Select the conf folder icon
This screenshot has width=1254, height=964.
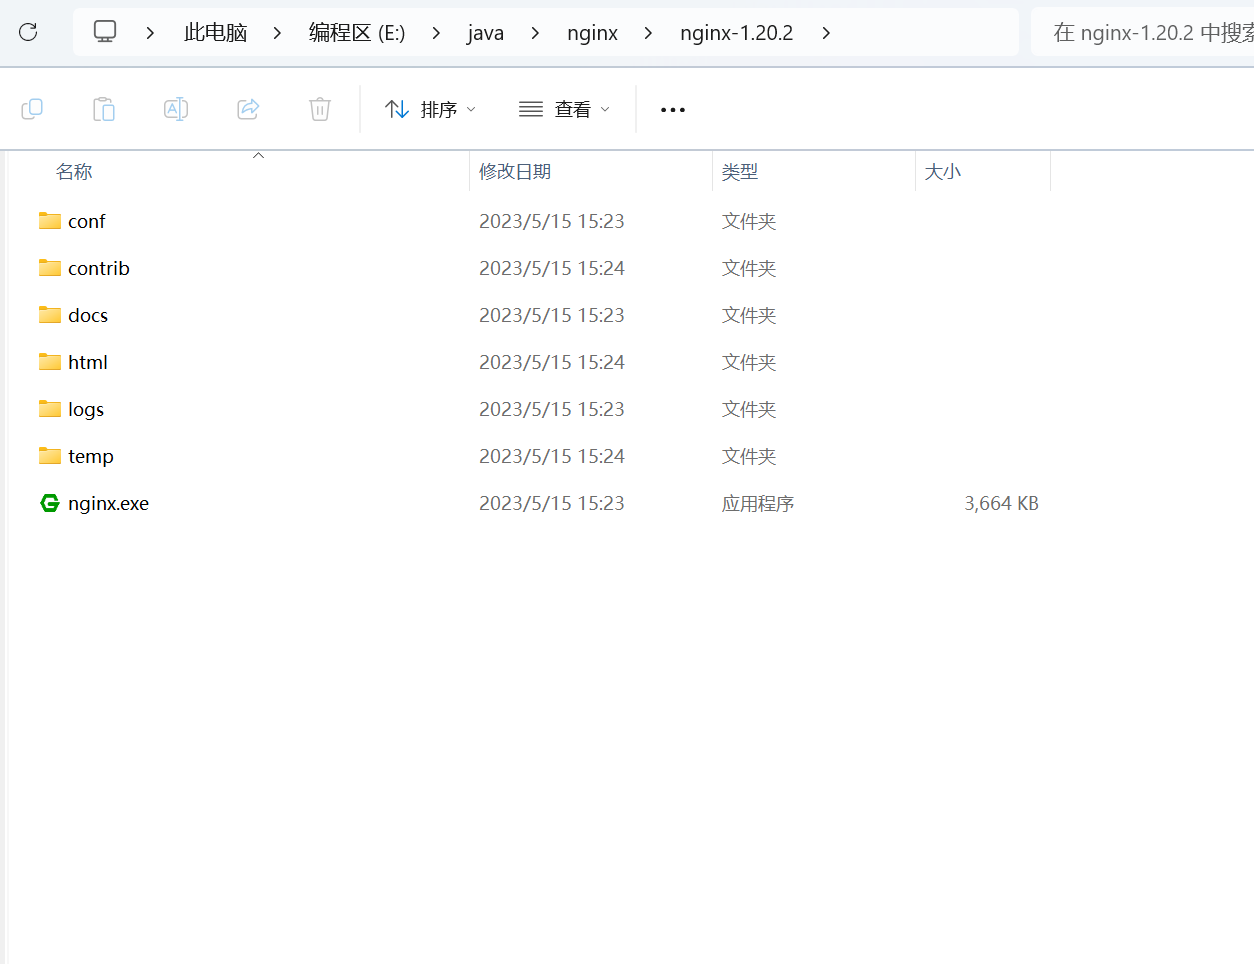pos(50,221)
